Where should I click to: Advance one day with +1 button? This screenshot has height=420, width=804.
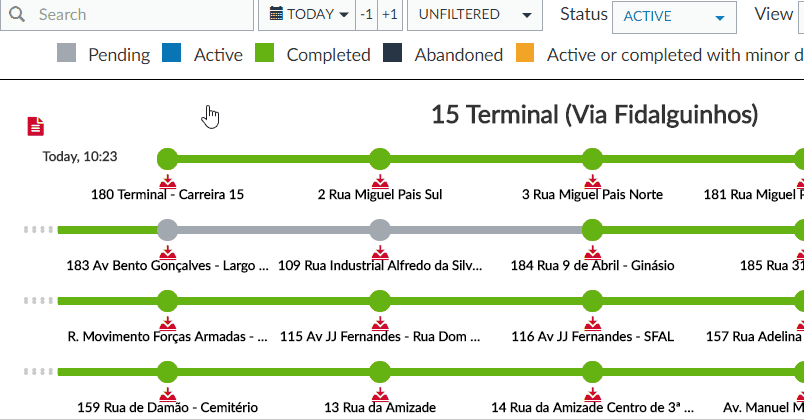pos(390,15)
